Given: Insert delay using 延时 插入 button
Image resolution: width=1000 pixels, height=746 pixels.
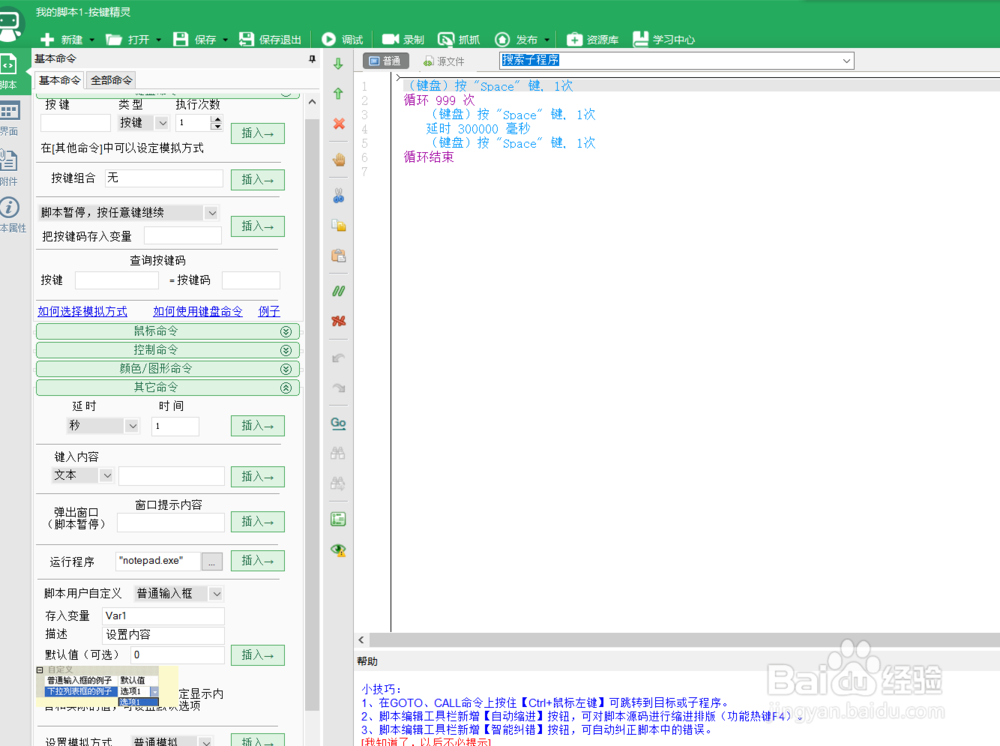Looking at the screenshot, I should pyautogui.click(x=257, y=425).
